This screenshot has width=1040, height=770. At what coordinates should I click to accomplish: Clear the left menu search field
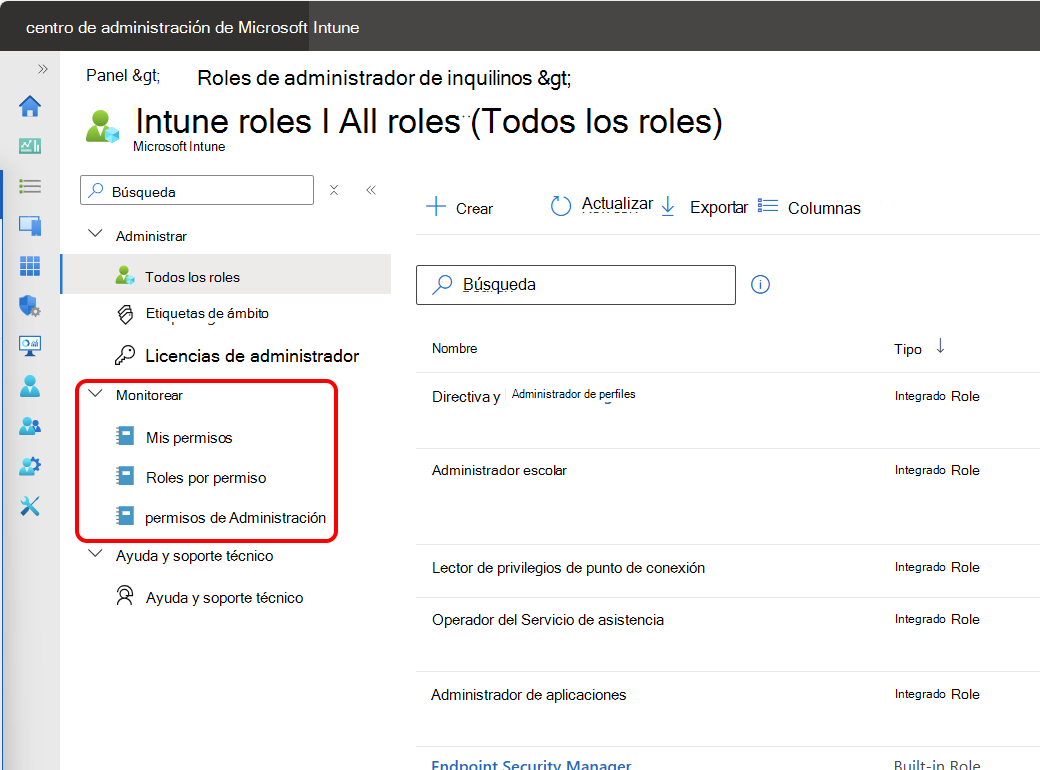pyautogui.click(x=334, y=190)
